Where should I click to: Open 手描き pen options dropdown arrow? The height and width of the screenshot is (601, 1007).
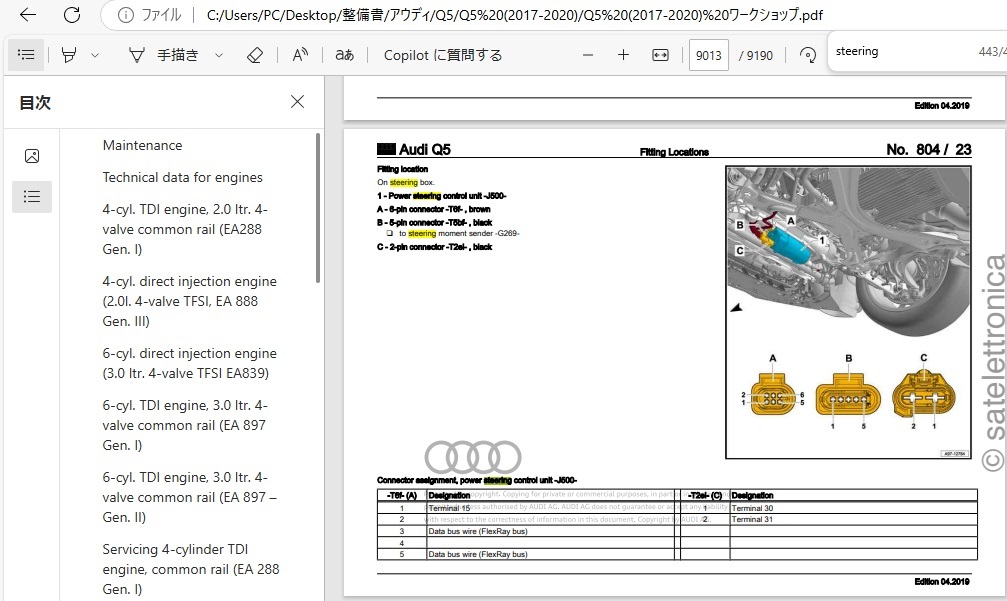[x=218, y=55]
